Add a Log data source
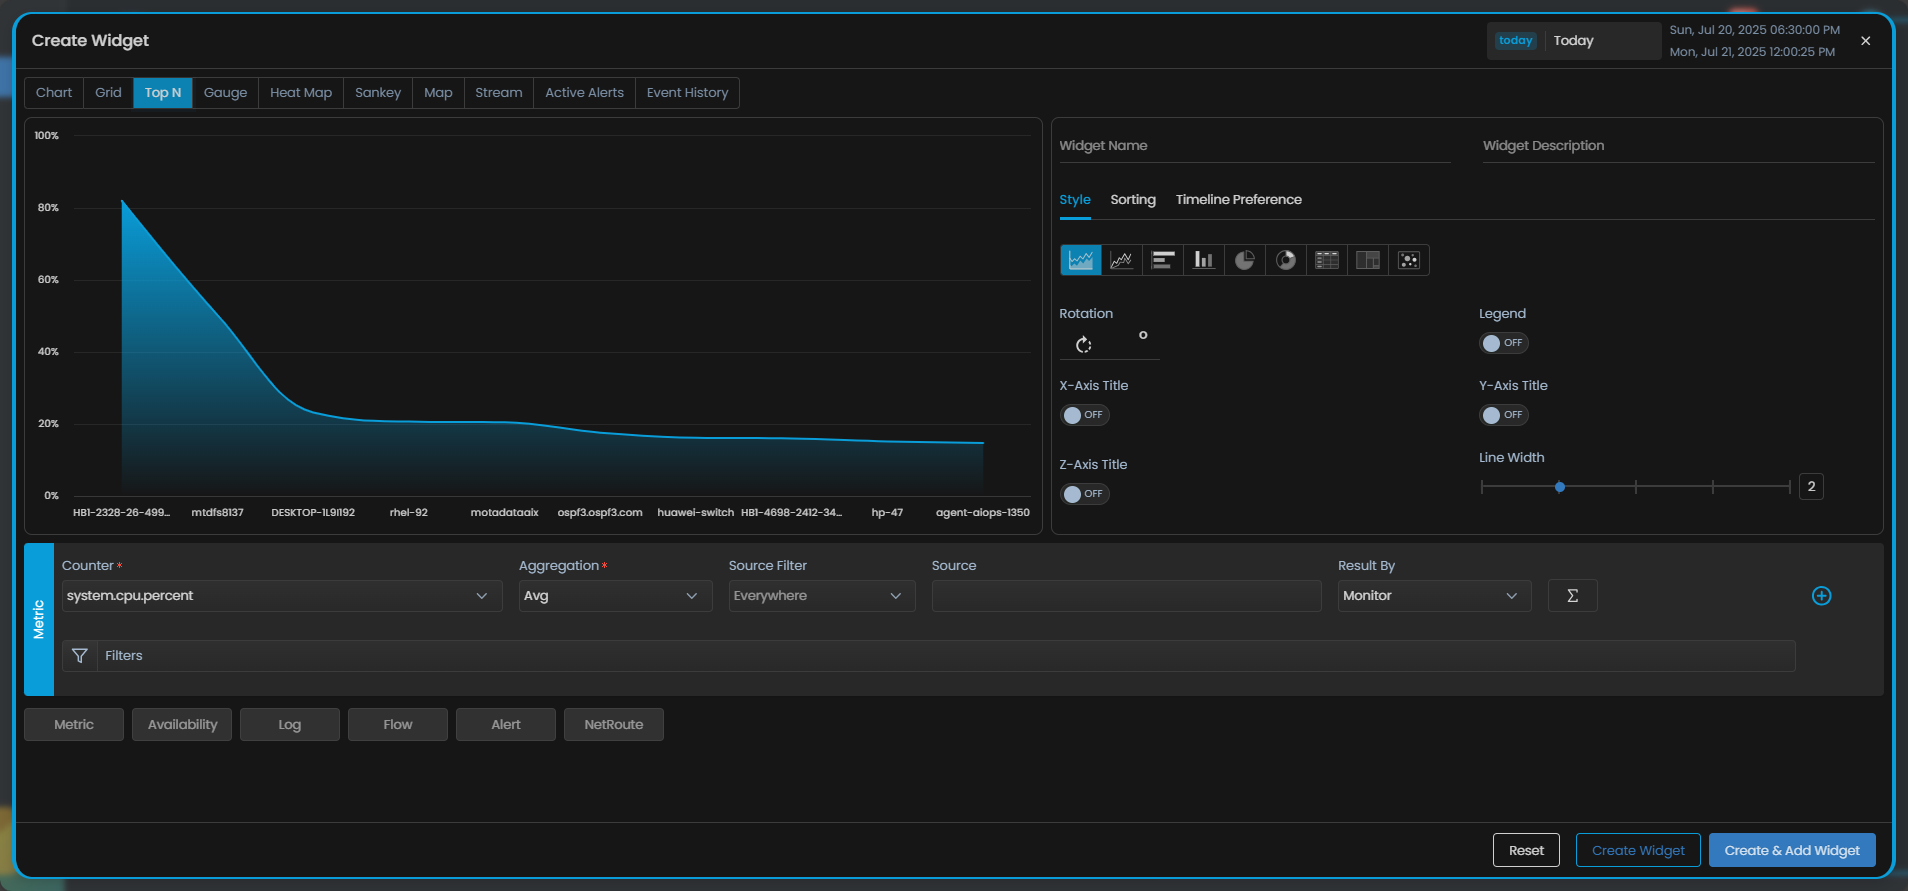Viewport: 1908px width, 891px height. tap(290, 725)
